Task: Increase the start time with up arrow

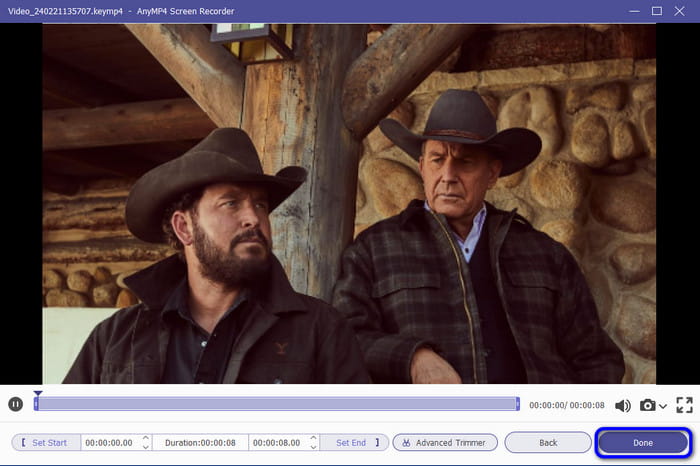Action: pos(146,438)
